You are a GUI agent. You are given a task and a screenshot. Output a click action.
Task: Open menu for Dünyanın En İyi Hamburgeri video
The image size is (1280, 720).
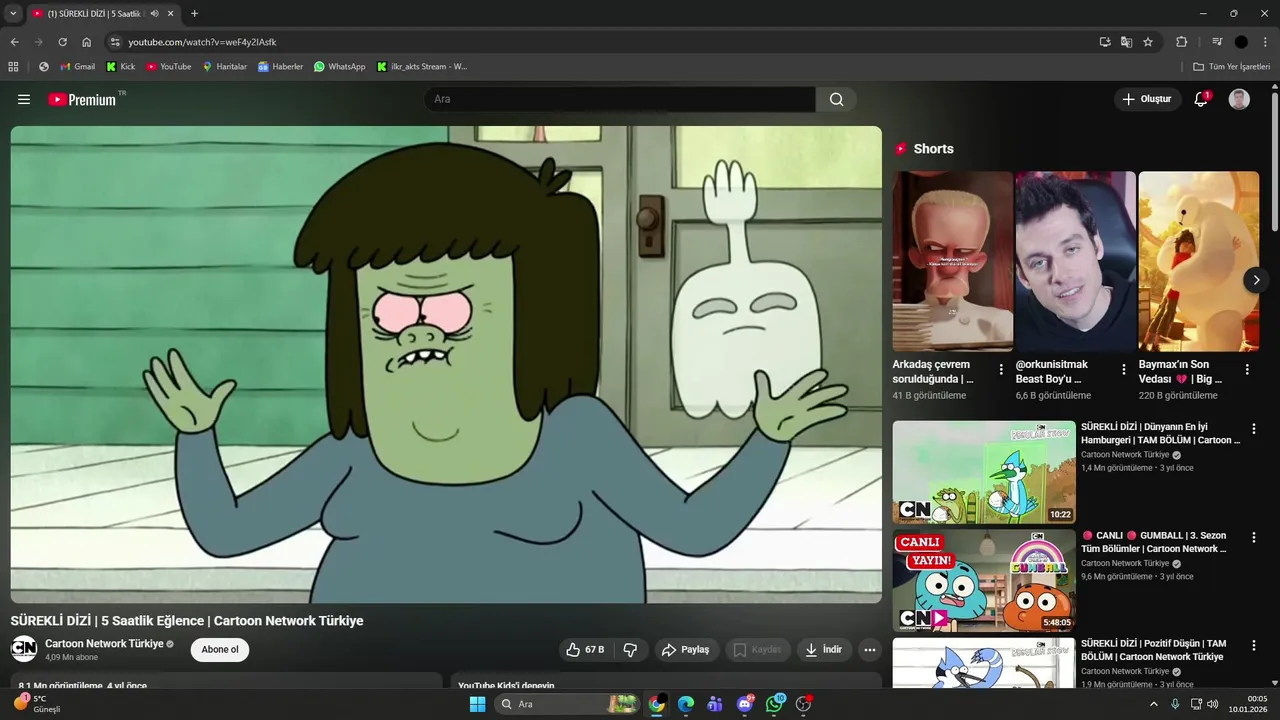click(1254, 429)
